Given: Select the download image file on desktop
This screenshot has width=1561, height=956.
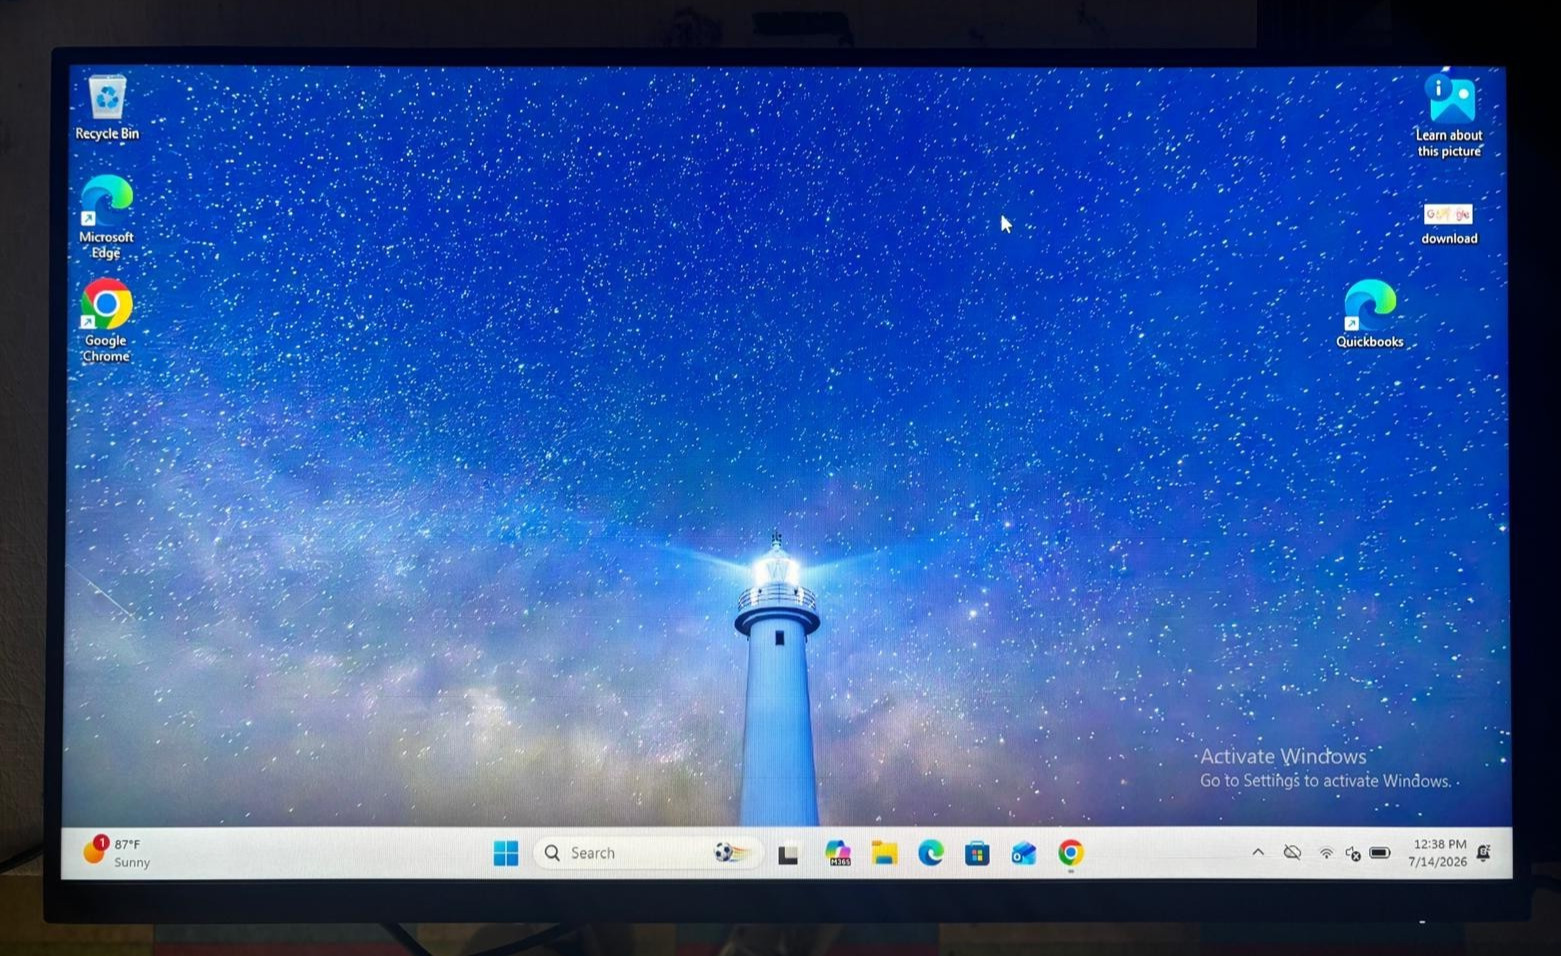Looking at the screenshot, I should tap(1449, 224).
